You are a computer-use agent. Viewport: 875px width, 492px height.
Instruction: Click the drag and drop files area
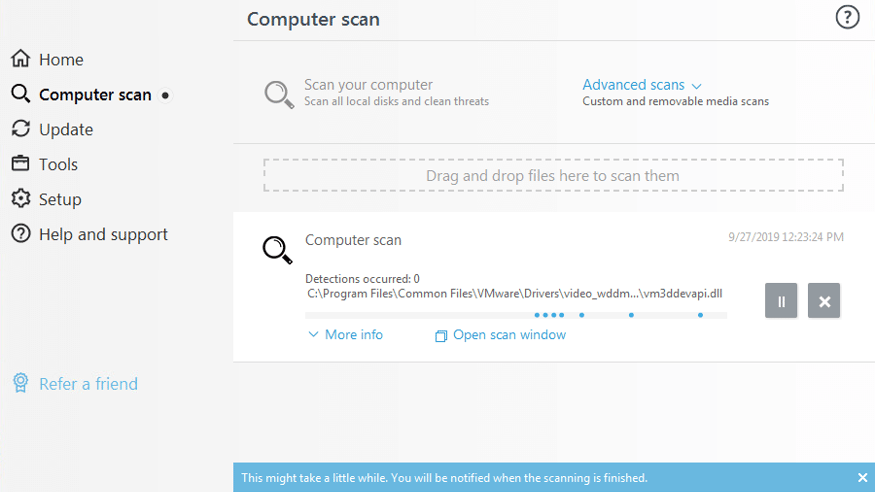point(553,176)
